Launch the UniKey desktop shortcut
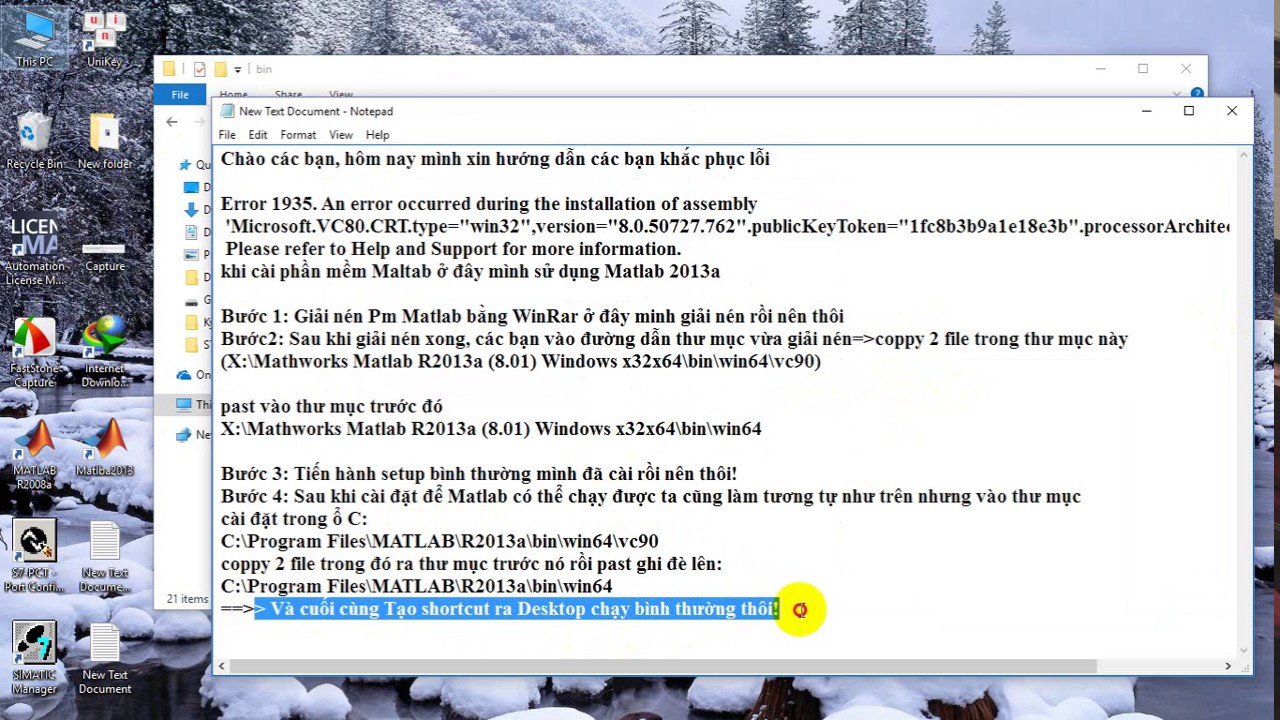The height and width of the screenshot is (720, 1280). pyautogui.click(x=104, y=38)
